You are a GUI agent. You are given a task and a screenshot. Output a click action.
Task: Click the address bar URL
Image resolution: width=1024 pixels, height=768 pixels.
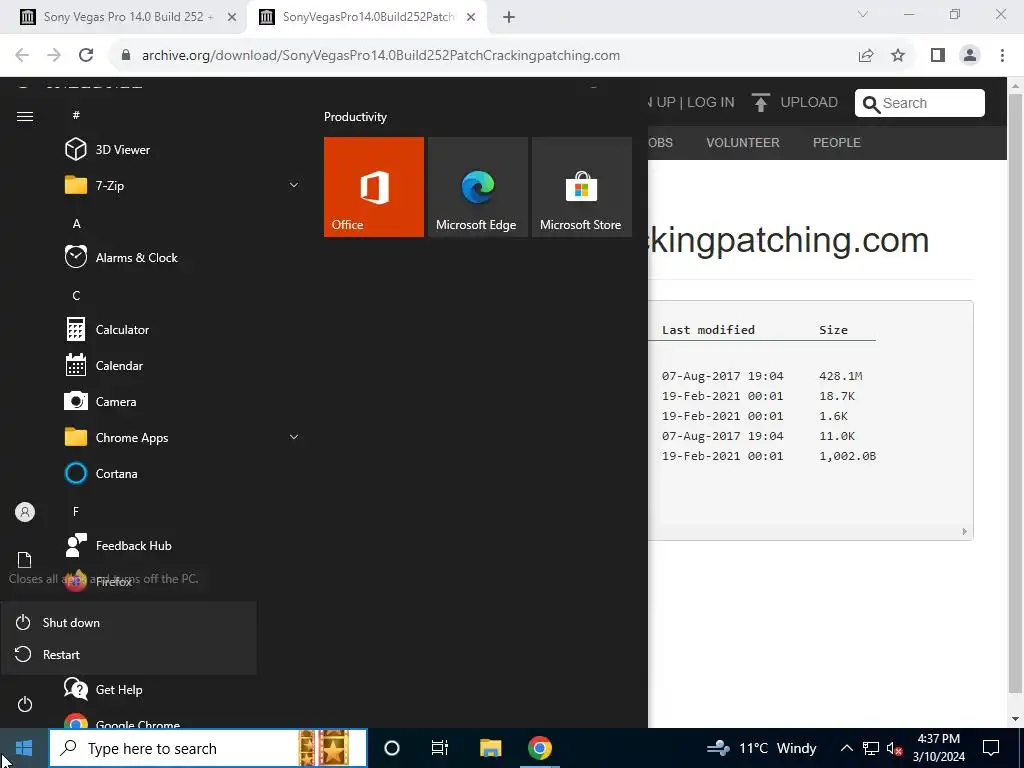(x=381, y=56)
